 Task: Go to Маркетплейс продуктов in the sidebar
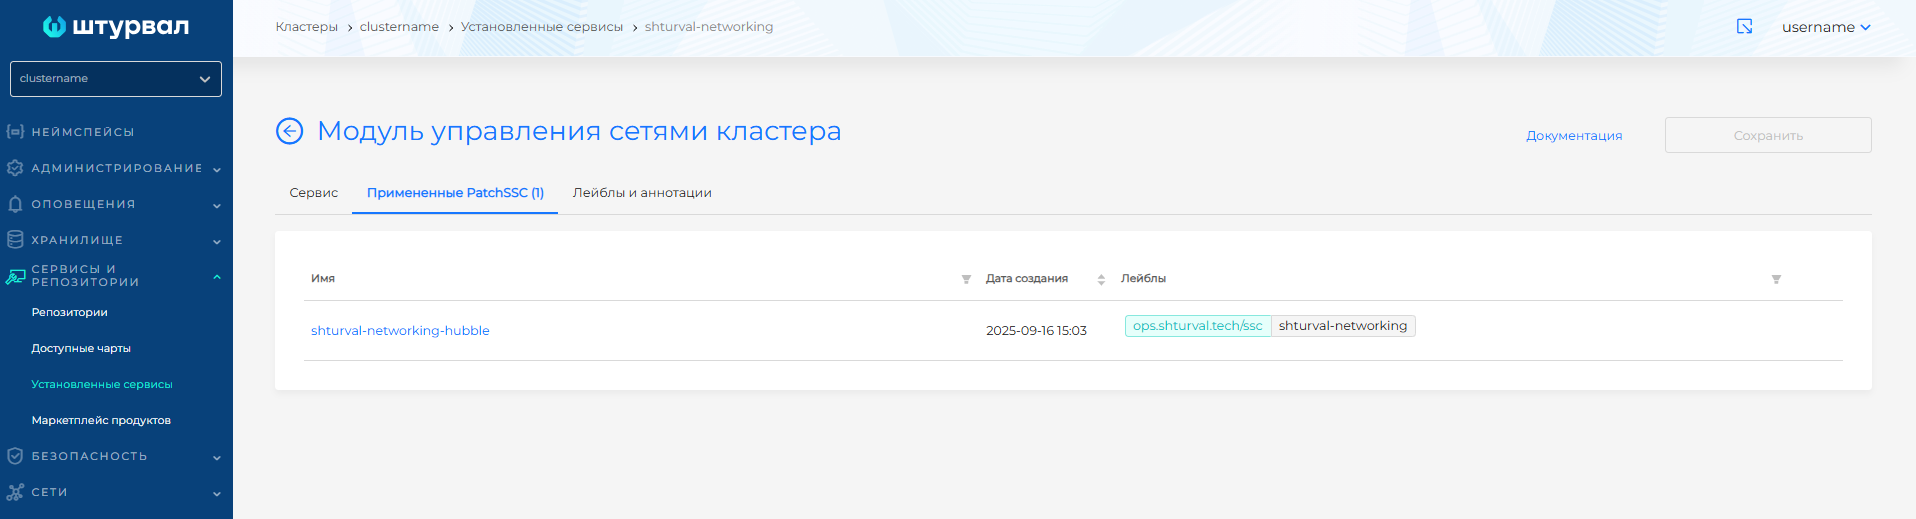[x=101, y=420]
